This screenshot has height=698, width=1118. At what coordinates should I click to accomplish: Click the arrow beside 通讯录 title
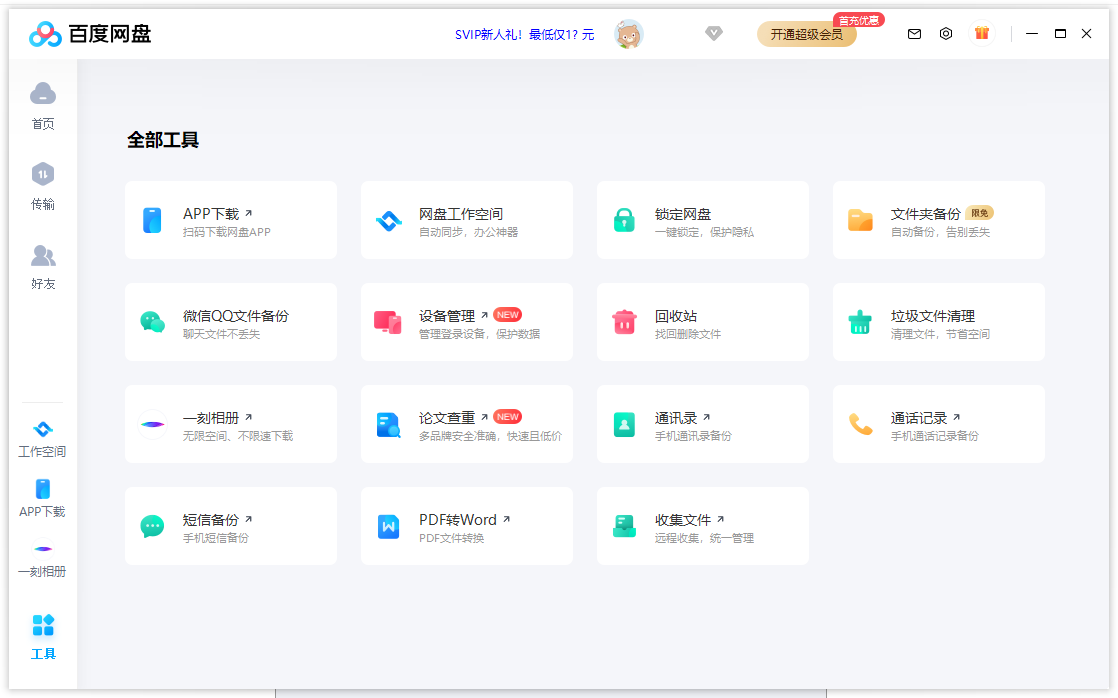707,417
